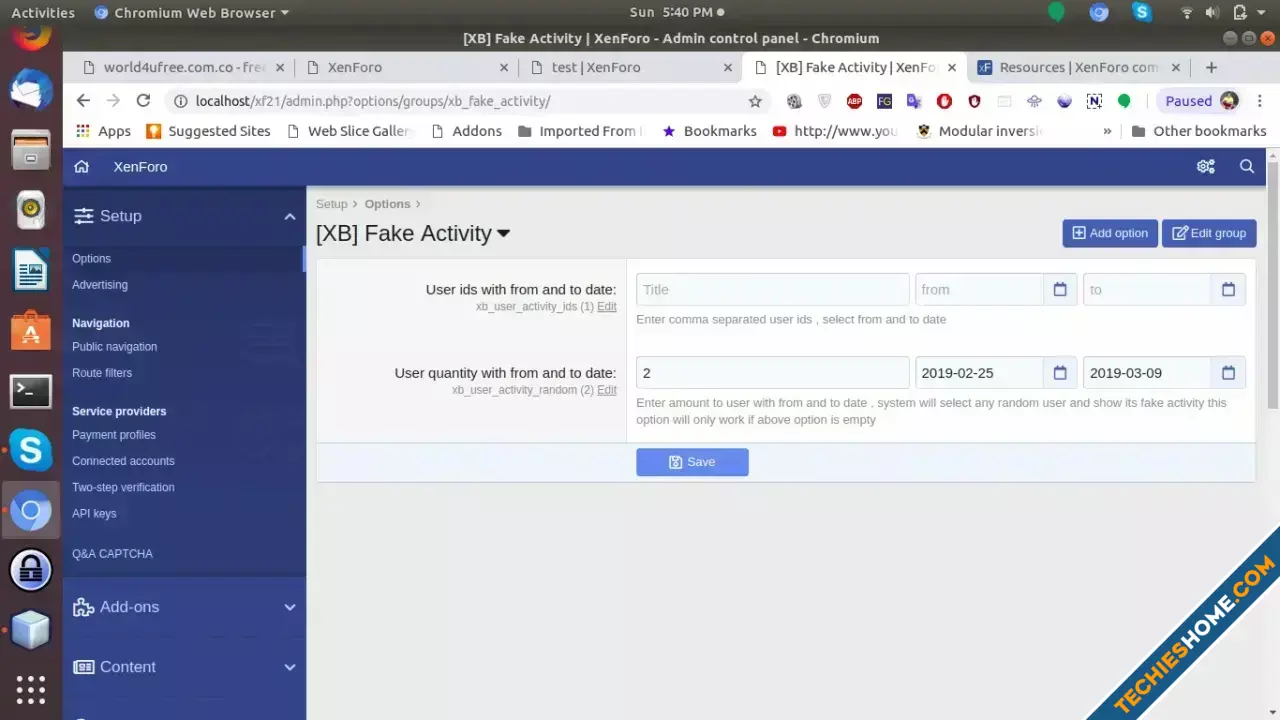This screenshot has height=720, width=1280.
Task: Show hidden bookmarks overflow chevron
Action: click(1107, 131)
